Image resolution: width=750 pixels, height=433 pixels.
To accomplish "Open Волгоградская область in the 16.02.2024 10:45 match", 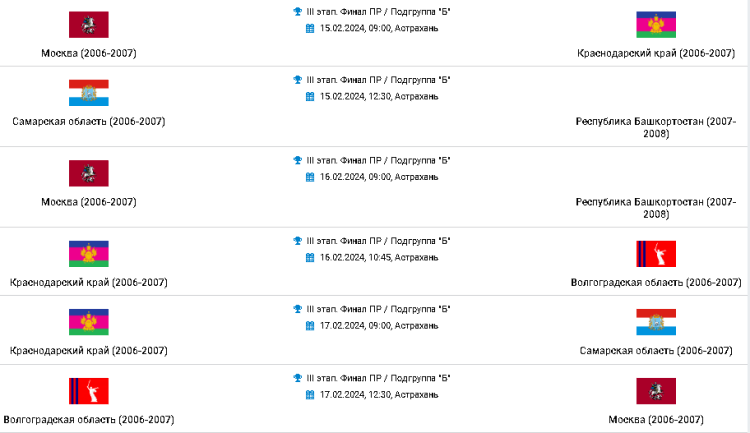I will 655,282.
